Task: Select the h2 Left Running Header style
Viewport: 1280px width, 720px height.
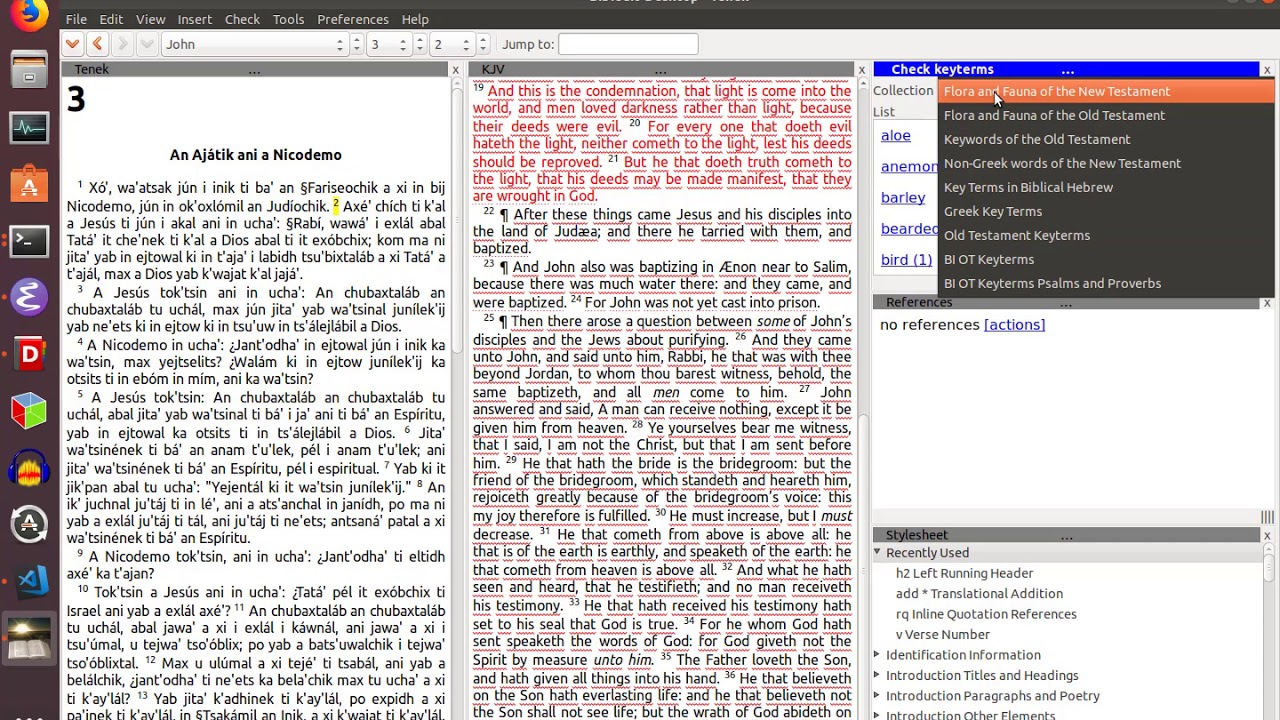Action: pyautogui.click(x=964, y=573)
